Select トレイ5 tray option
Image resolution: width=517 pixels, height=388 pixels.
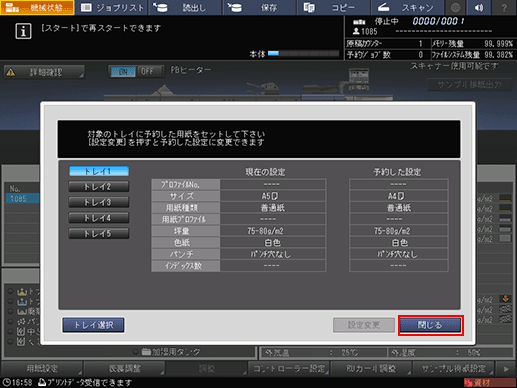pos(99,234)
